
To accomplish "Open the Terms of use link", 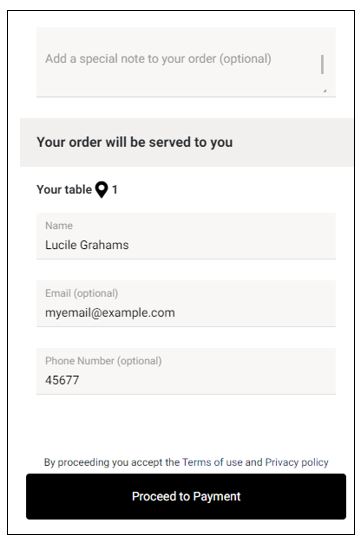I will 212,462.
